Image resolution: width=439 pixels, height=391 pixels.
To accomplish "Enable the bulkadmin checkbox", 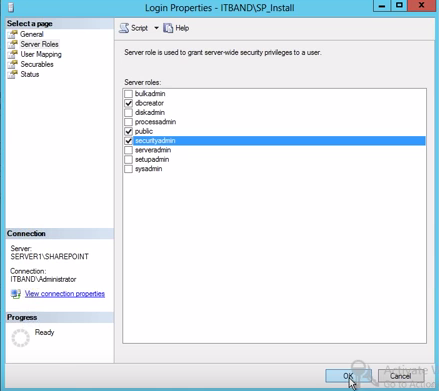I will (128, 94).
